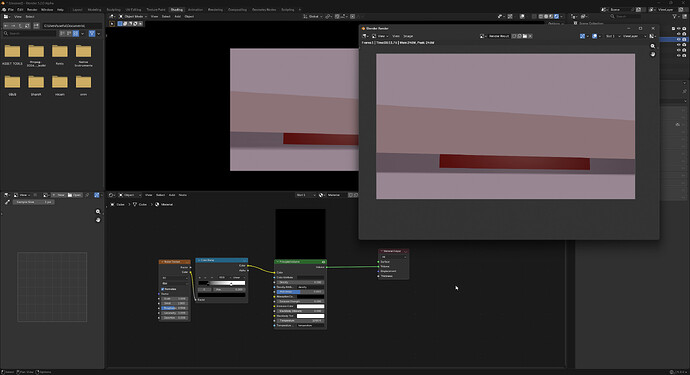This screenshot has height=375, width=690.
Task: Click the file browser back arrow
Action: tap(6, 26)
